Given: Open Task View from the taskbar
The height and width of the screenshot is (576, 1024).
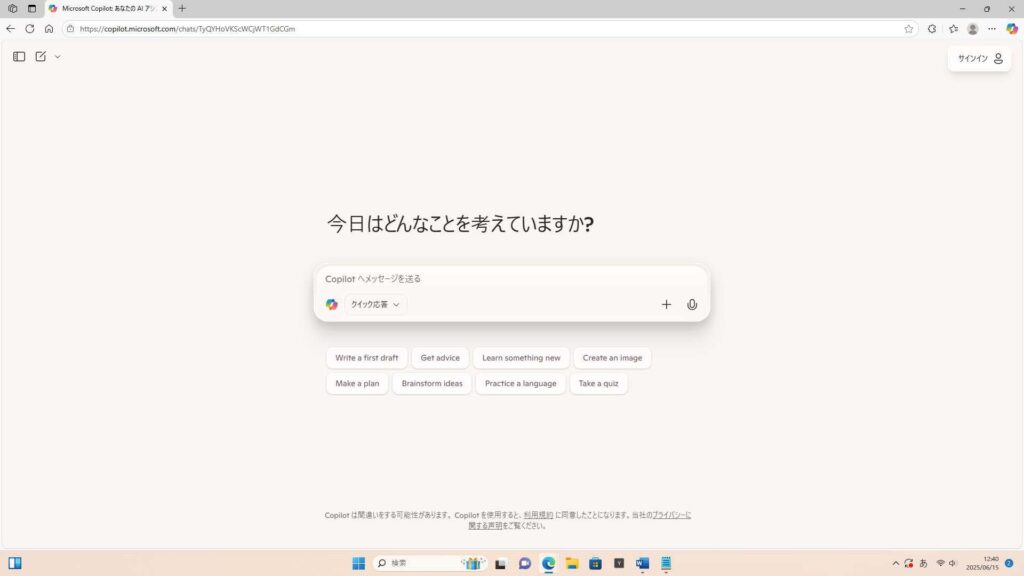Looking at the screenshot, I should coord(500,563).
